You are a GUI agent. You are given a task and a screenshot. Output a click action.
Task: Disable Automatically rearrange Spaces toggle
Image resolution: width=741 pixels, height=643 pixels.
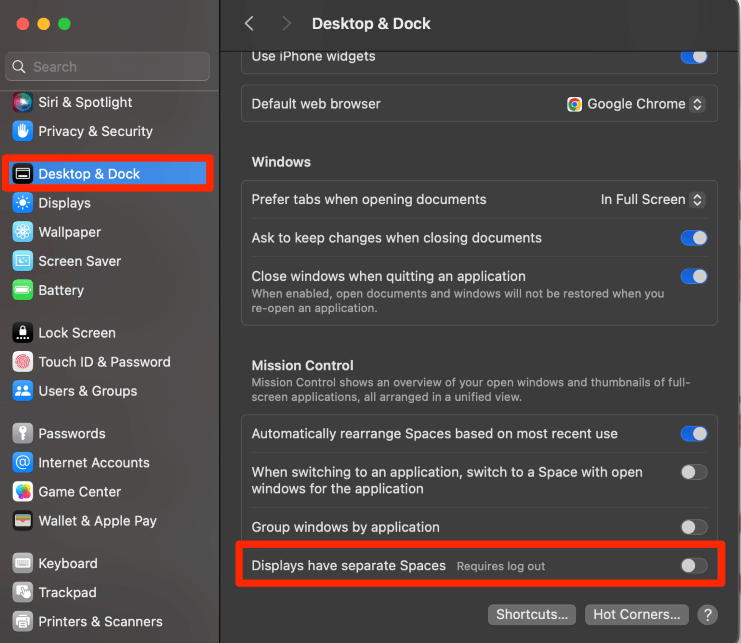[x=693, y=434]
